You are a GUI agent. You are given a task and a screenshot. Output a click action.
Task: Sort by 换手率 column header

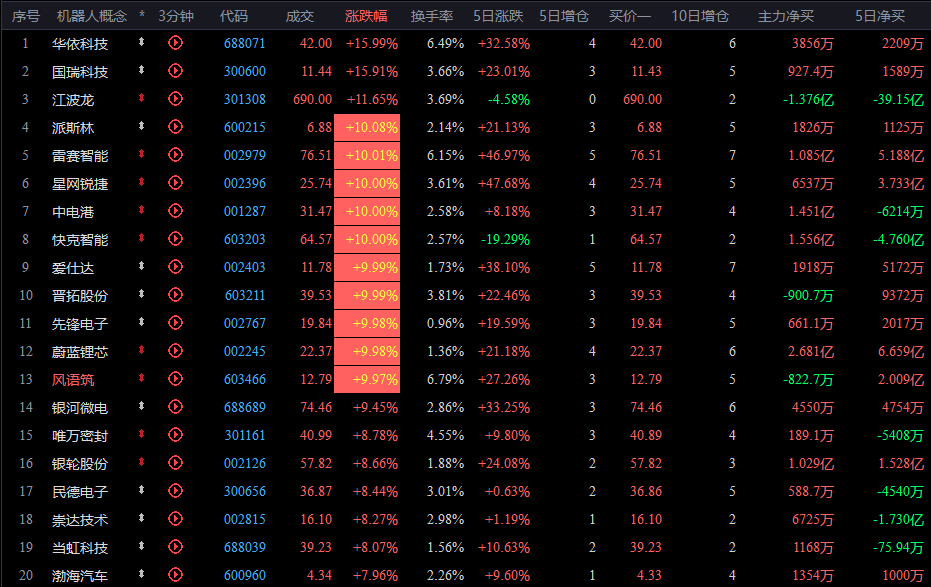click(x=432, y=16)
